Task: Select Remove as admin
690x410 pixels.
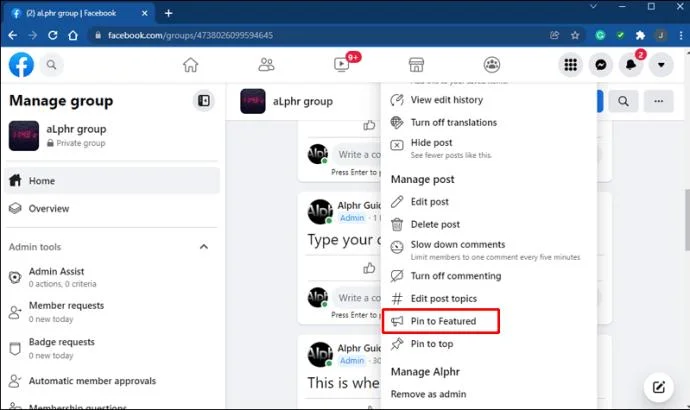Action: 428,394
